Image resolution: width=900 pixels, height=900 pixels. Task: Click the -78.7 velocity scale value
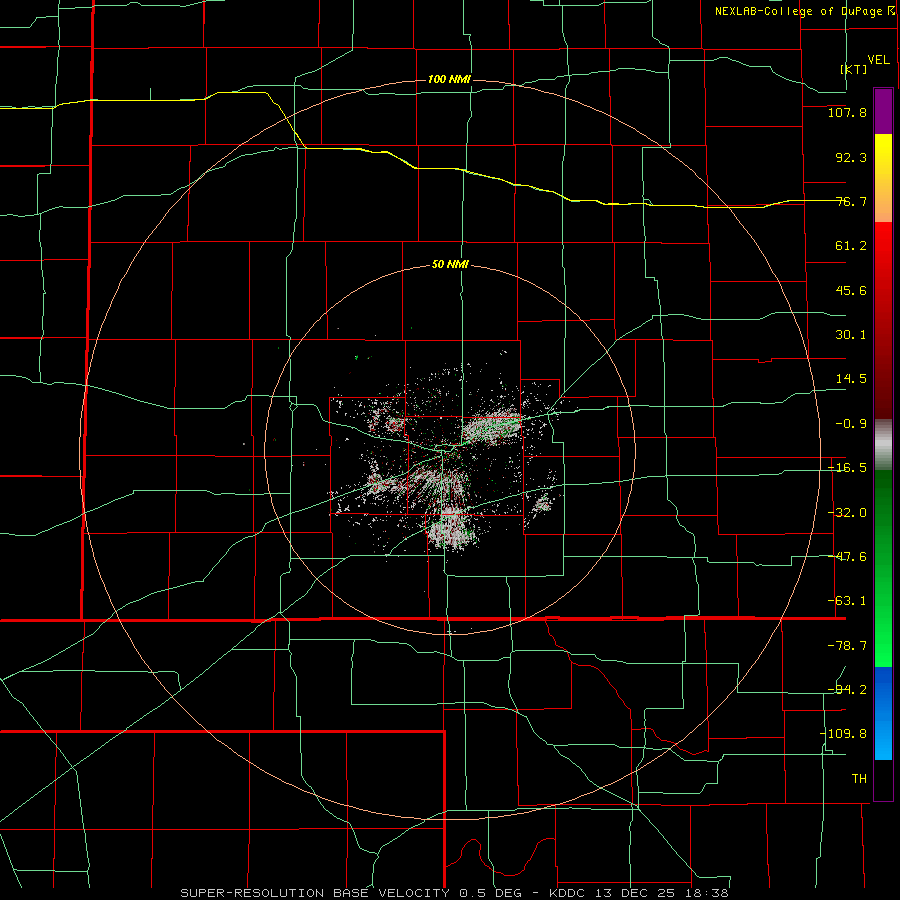[x=847, y=646]
